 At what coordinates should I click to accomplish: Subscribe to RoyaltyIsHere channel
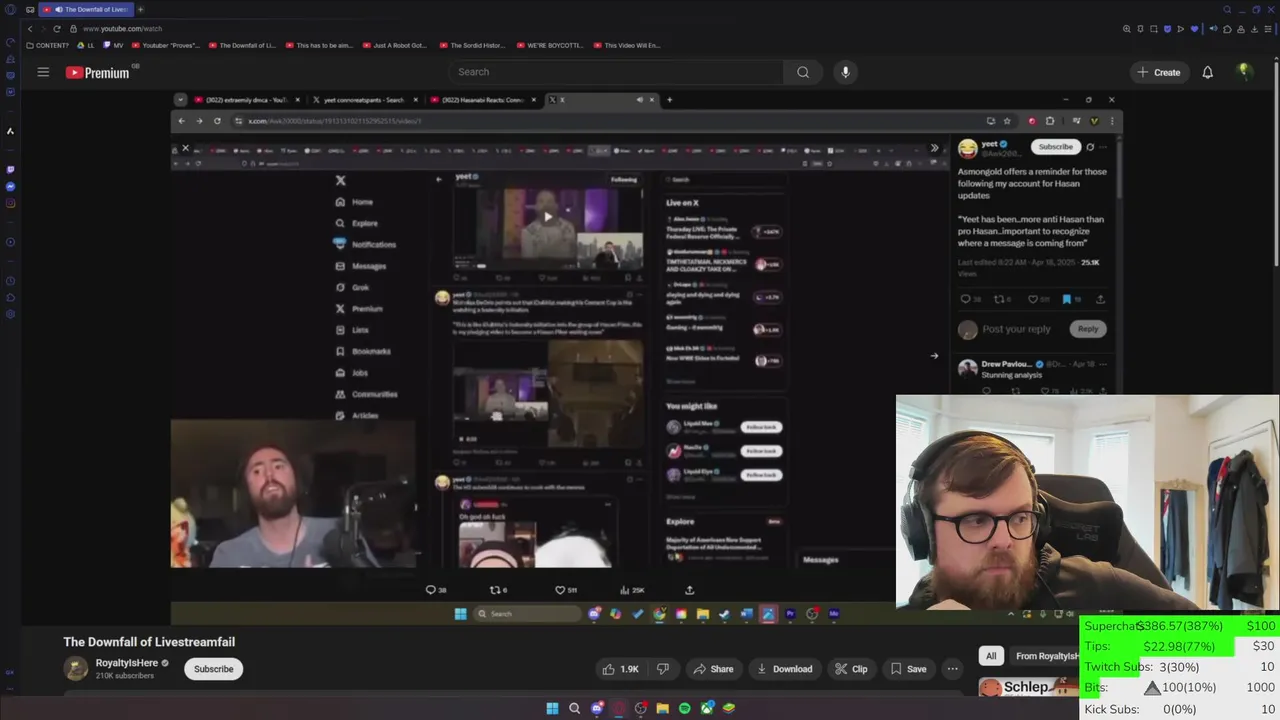tap(213, 669)
